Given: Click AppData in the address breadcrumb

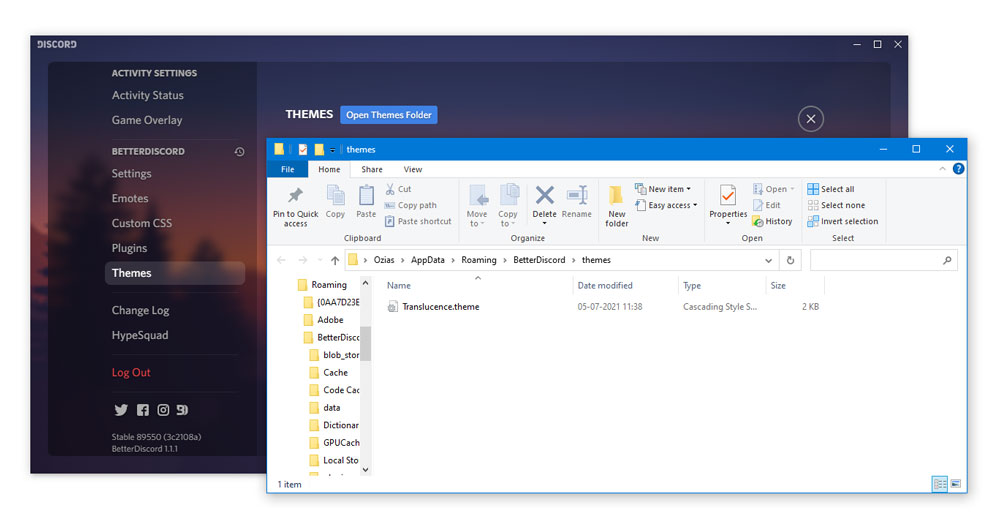Looking at the screenshot, I should [427, 260].
